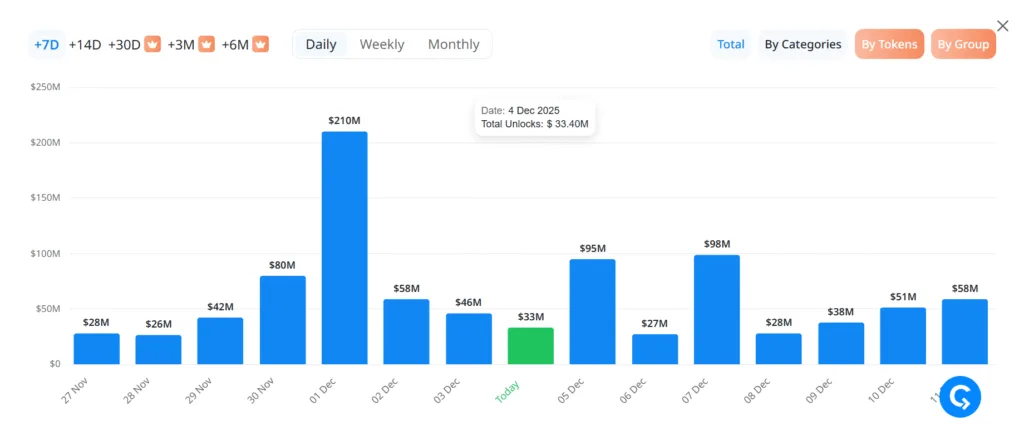This screenshot has height=431, width=1024.
Task: Select the +30D premium range
Action: (x=125, y=44)
